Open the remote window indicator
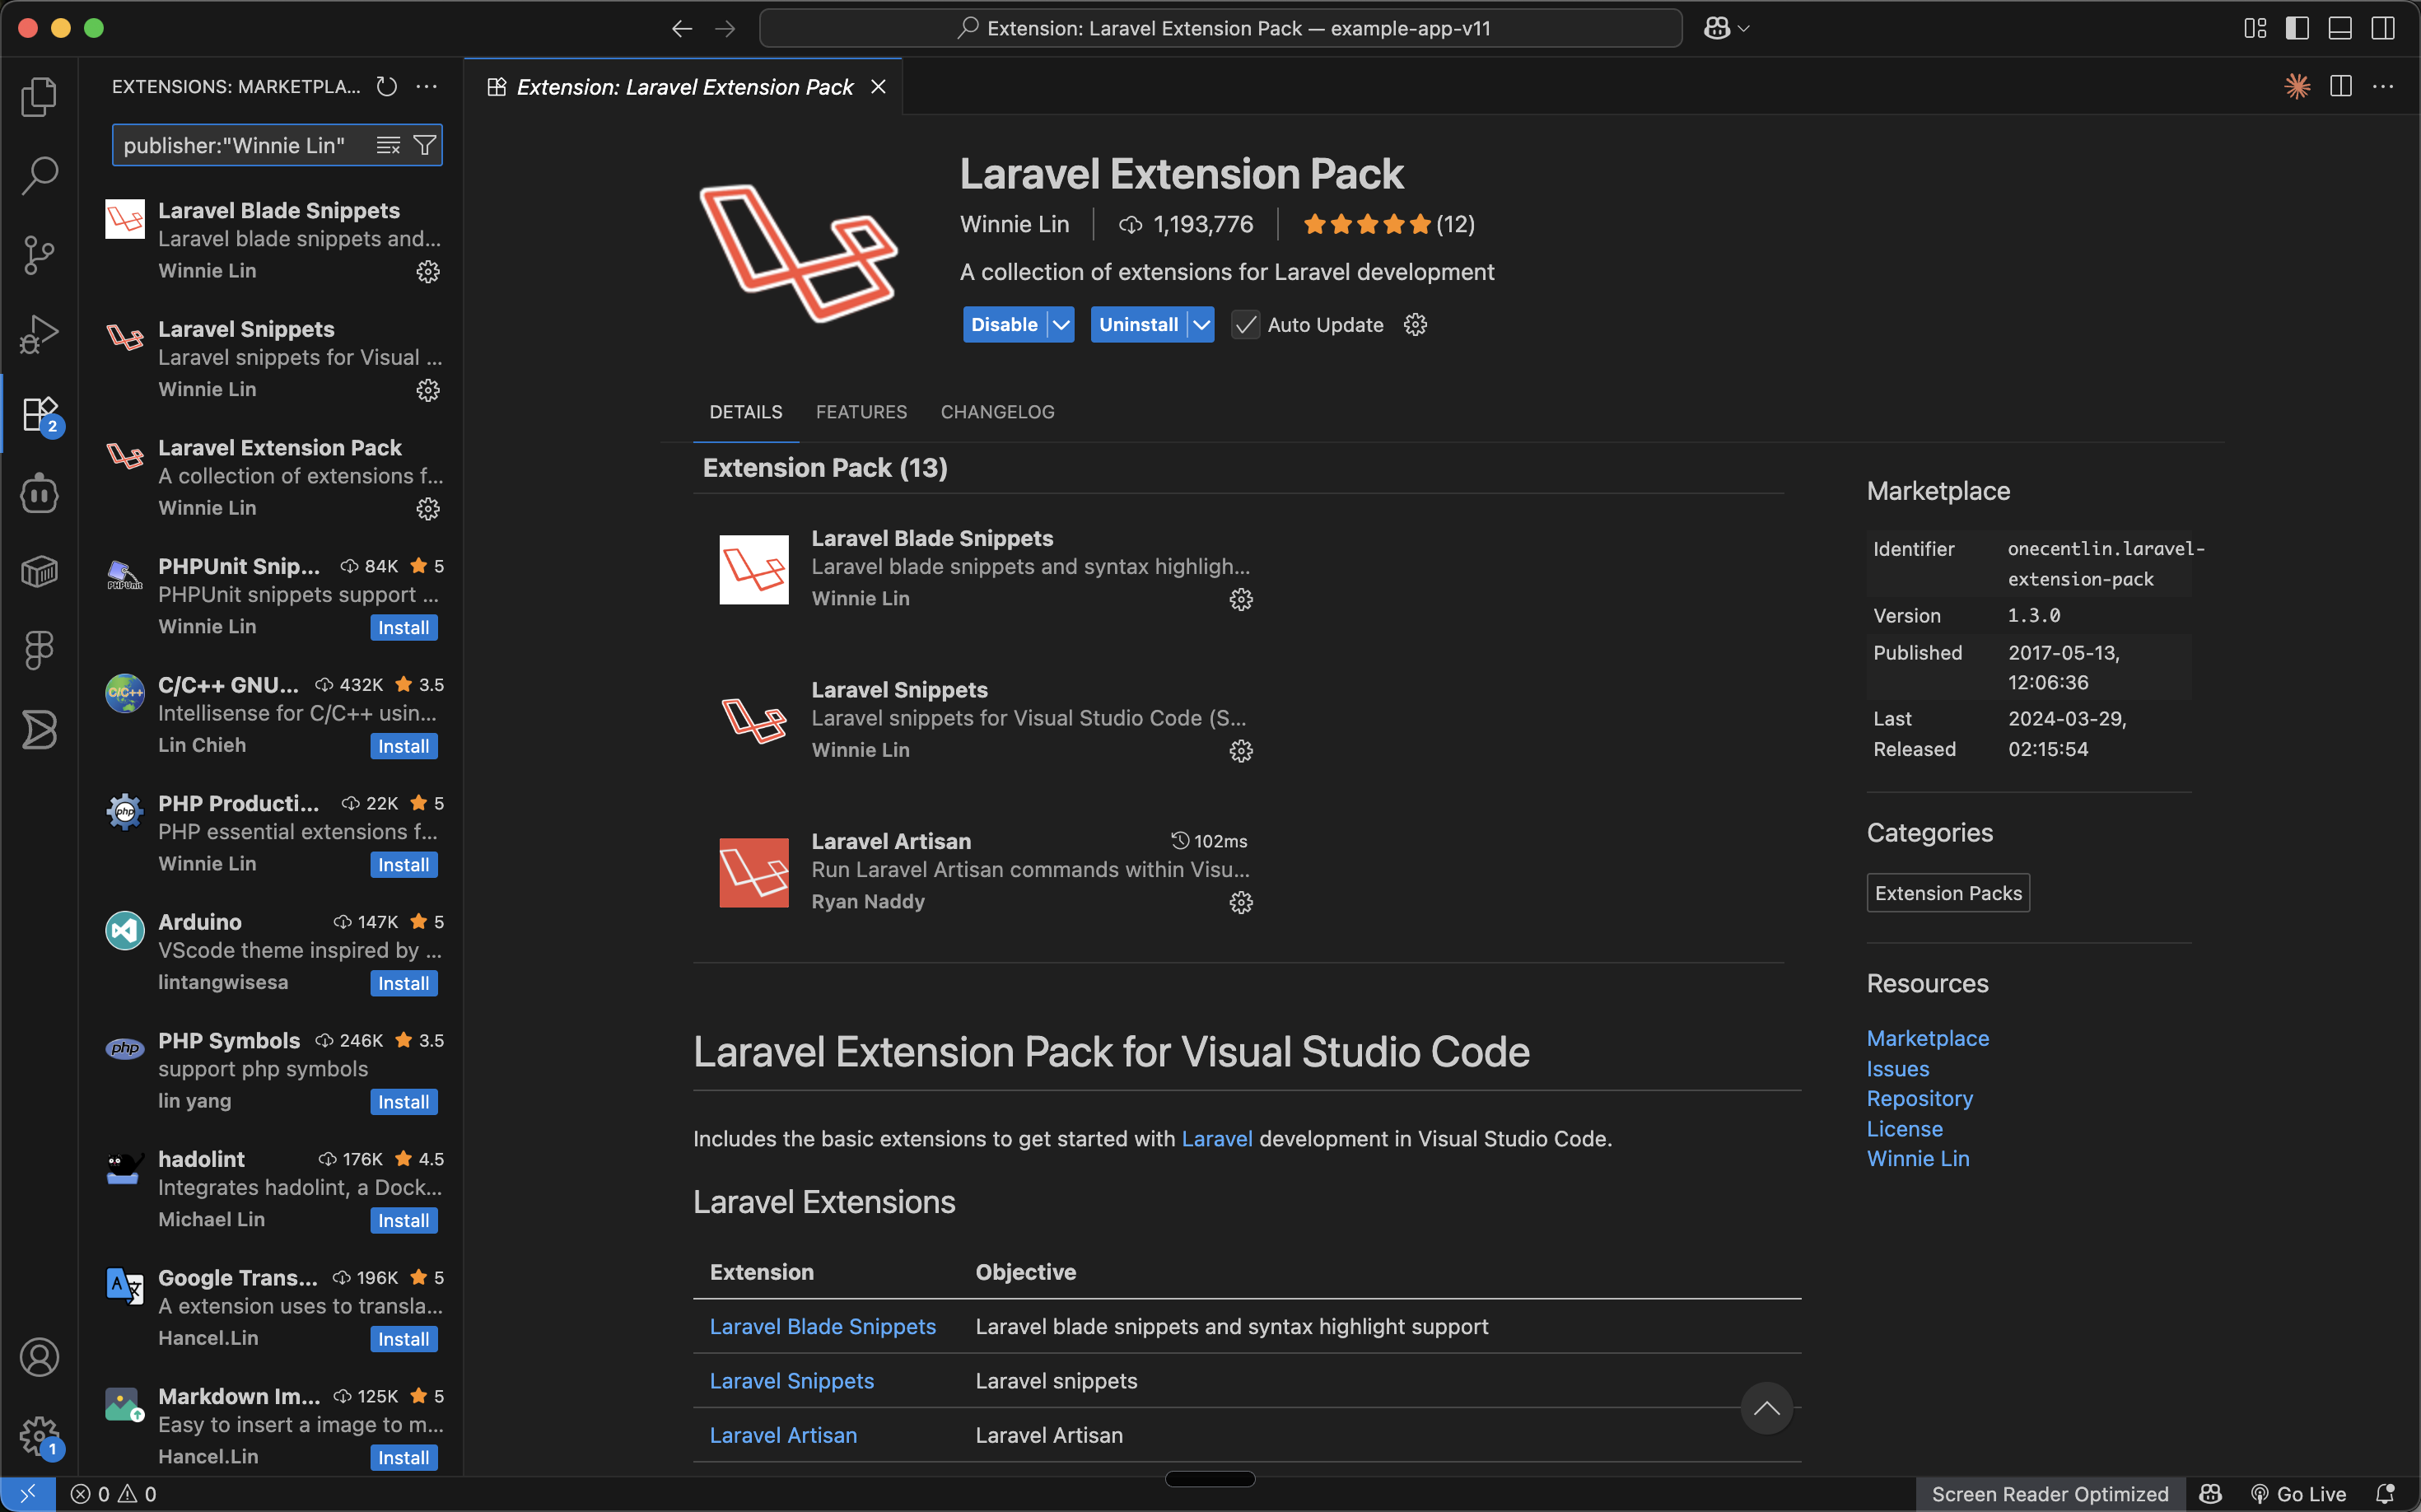Viewport: 2421px width, 1512px height. coord(28,1494)
